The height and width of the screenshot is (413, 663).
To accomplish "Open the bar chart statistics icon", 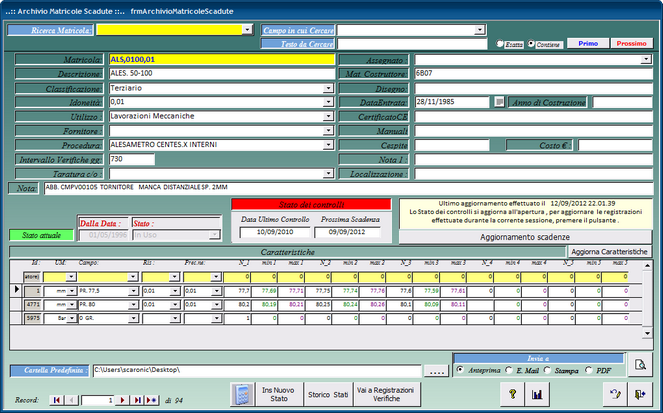I will click(x=537, y=394).
